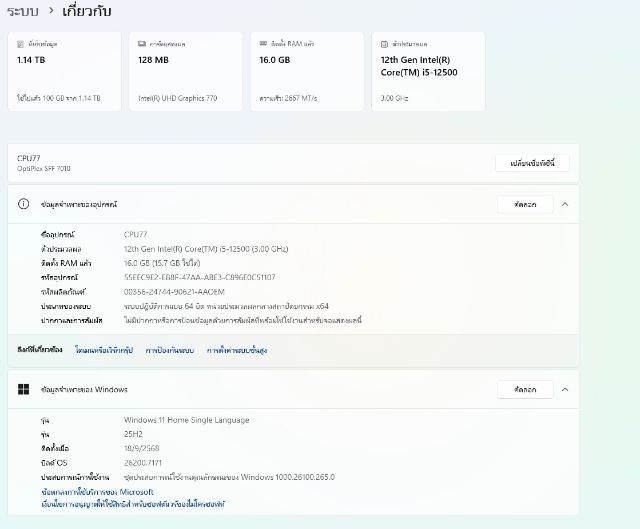Open the การป้องกันระบบ system protection link
This screenshot has height=529, width=640.
pyautogui.click(x=170, y=350)
